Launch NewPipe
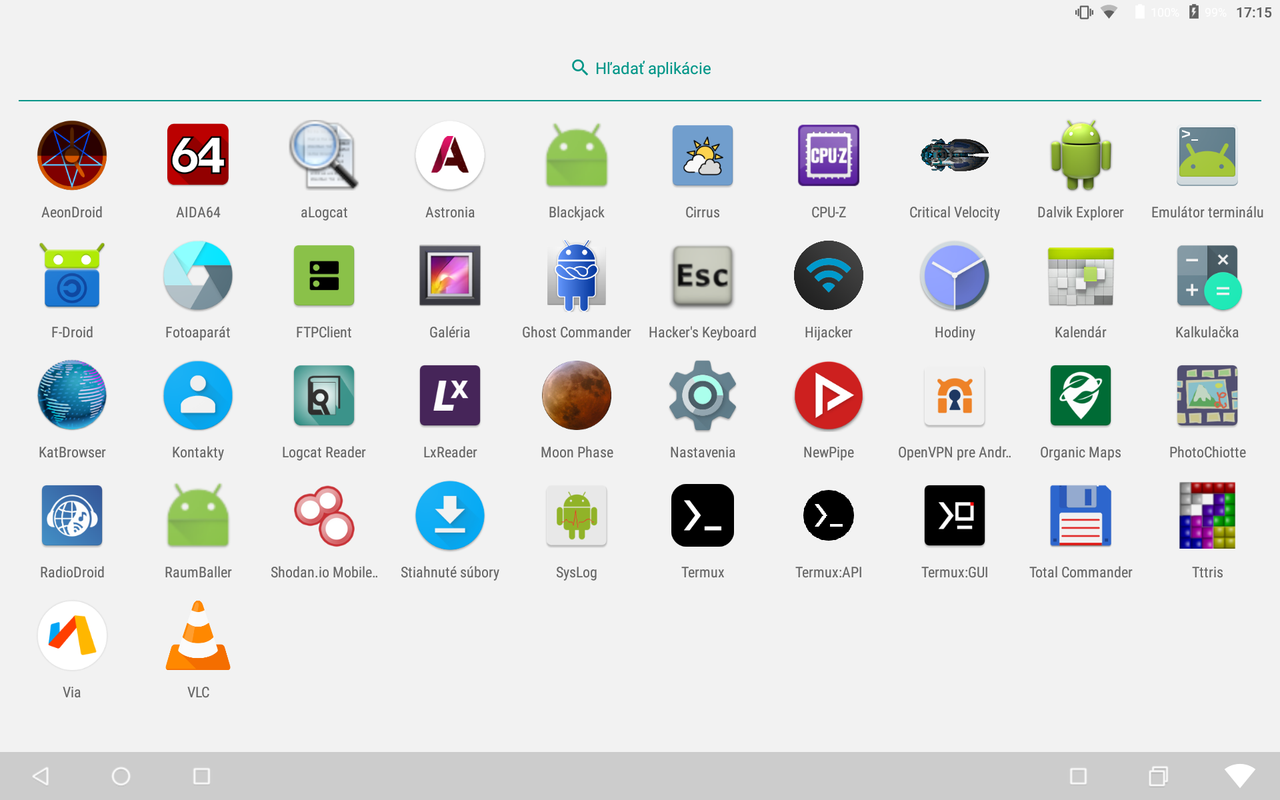This screenshot has height=800, width=1280. tap(829, 396)
